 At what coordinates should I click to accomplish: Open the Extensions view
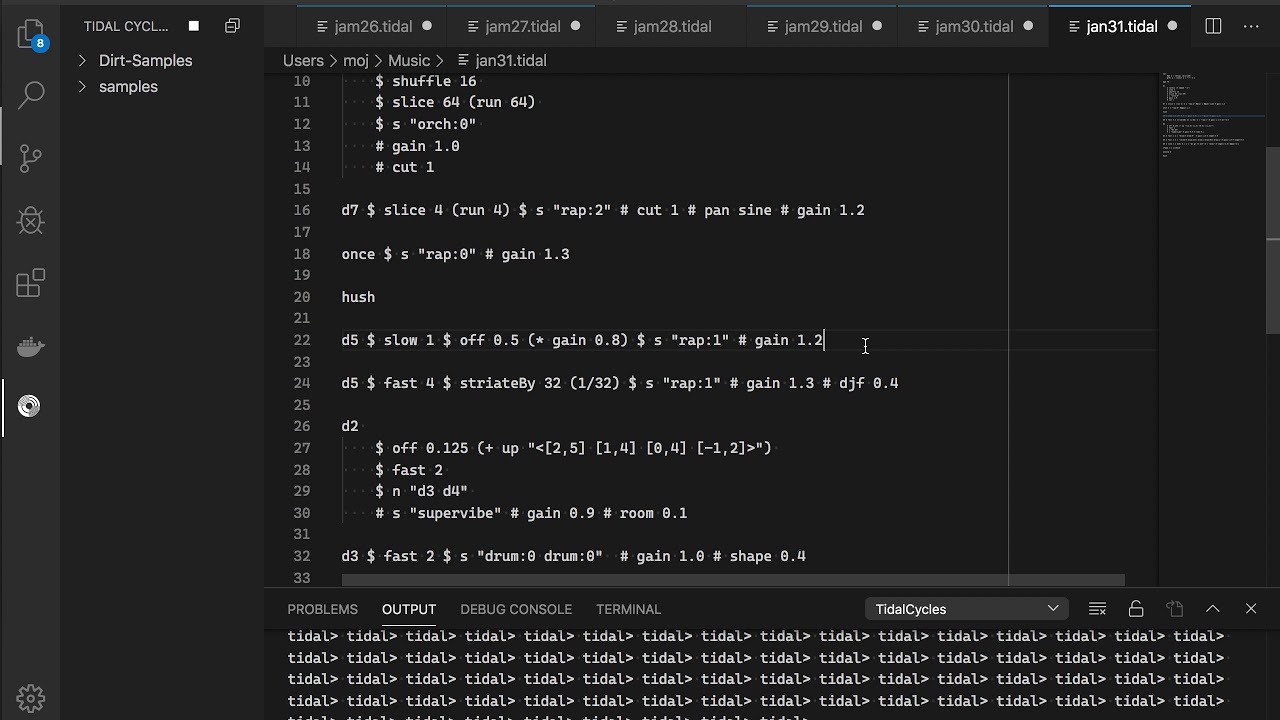pyautogui.click(x=31, y=283)
